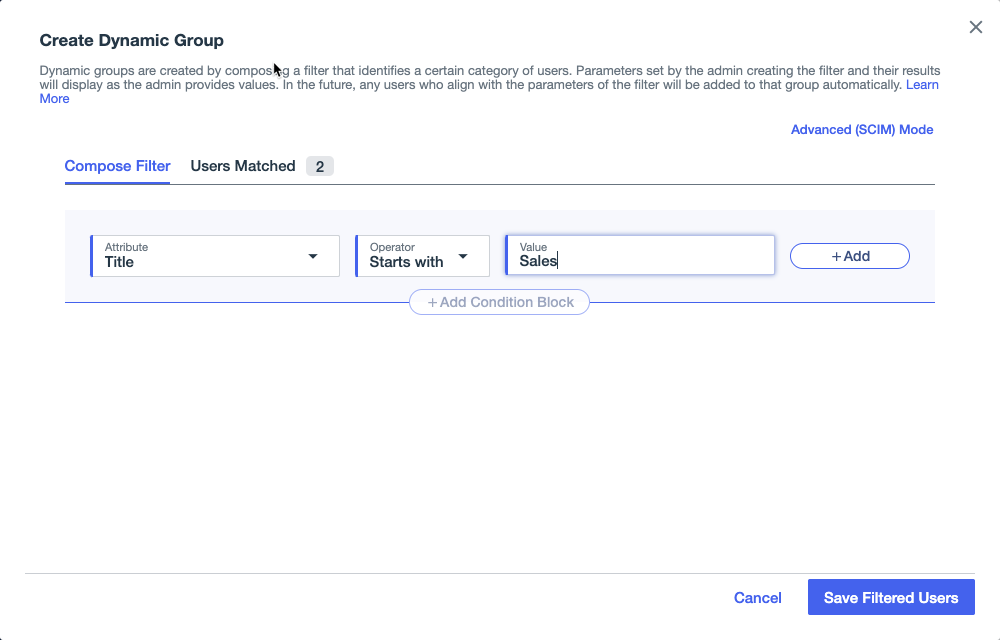Image resolution: width=1000 pixels, height=640 pixels.
Task: Open the Learn More link
Action: pos(922,85)
